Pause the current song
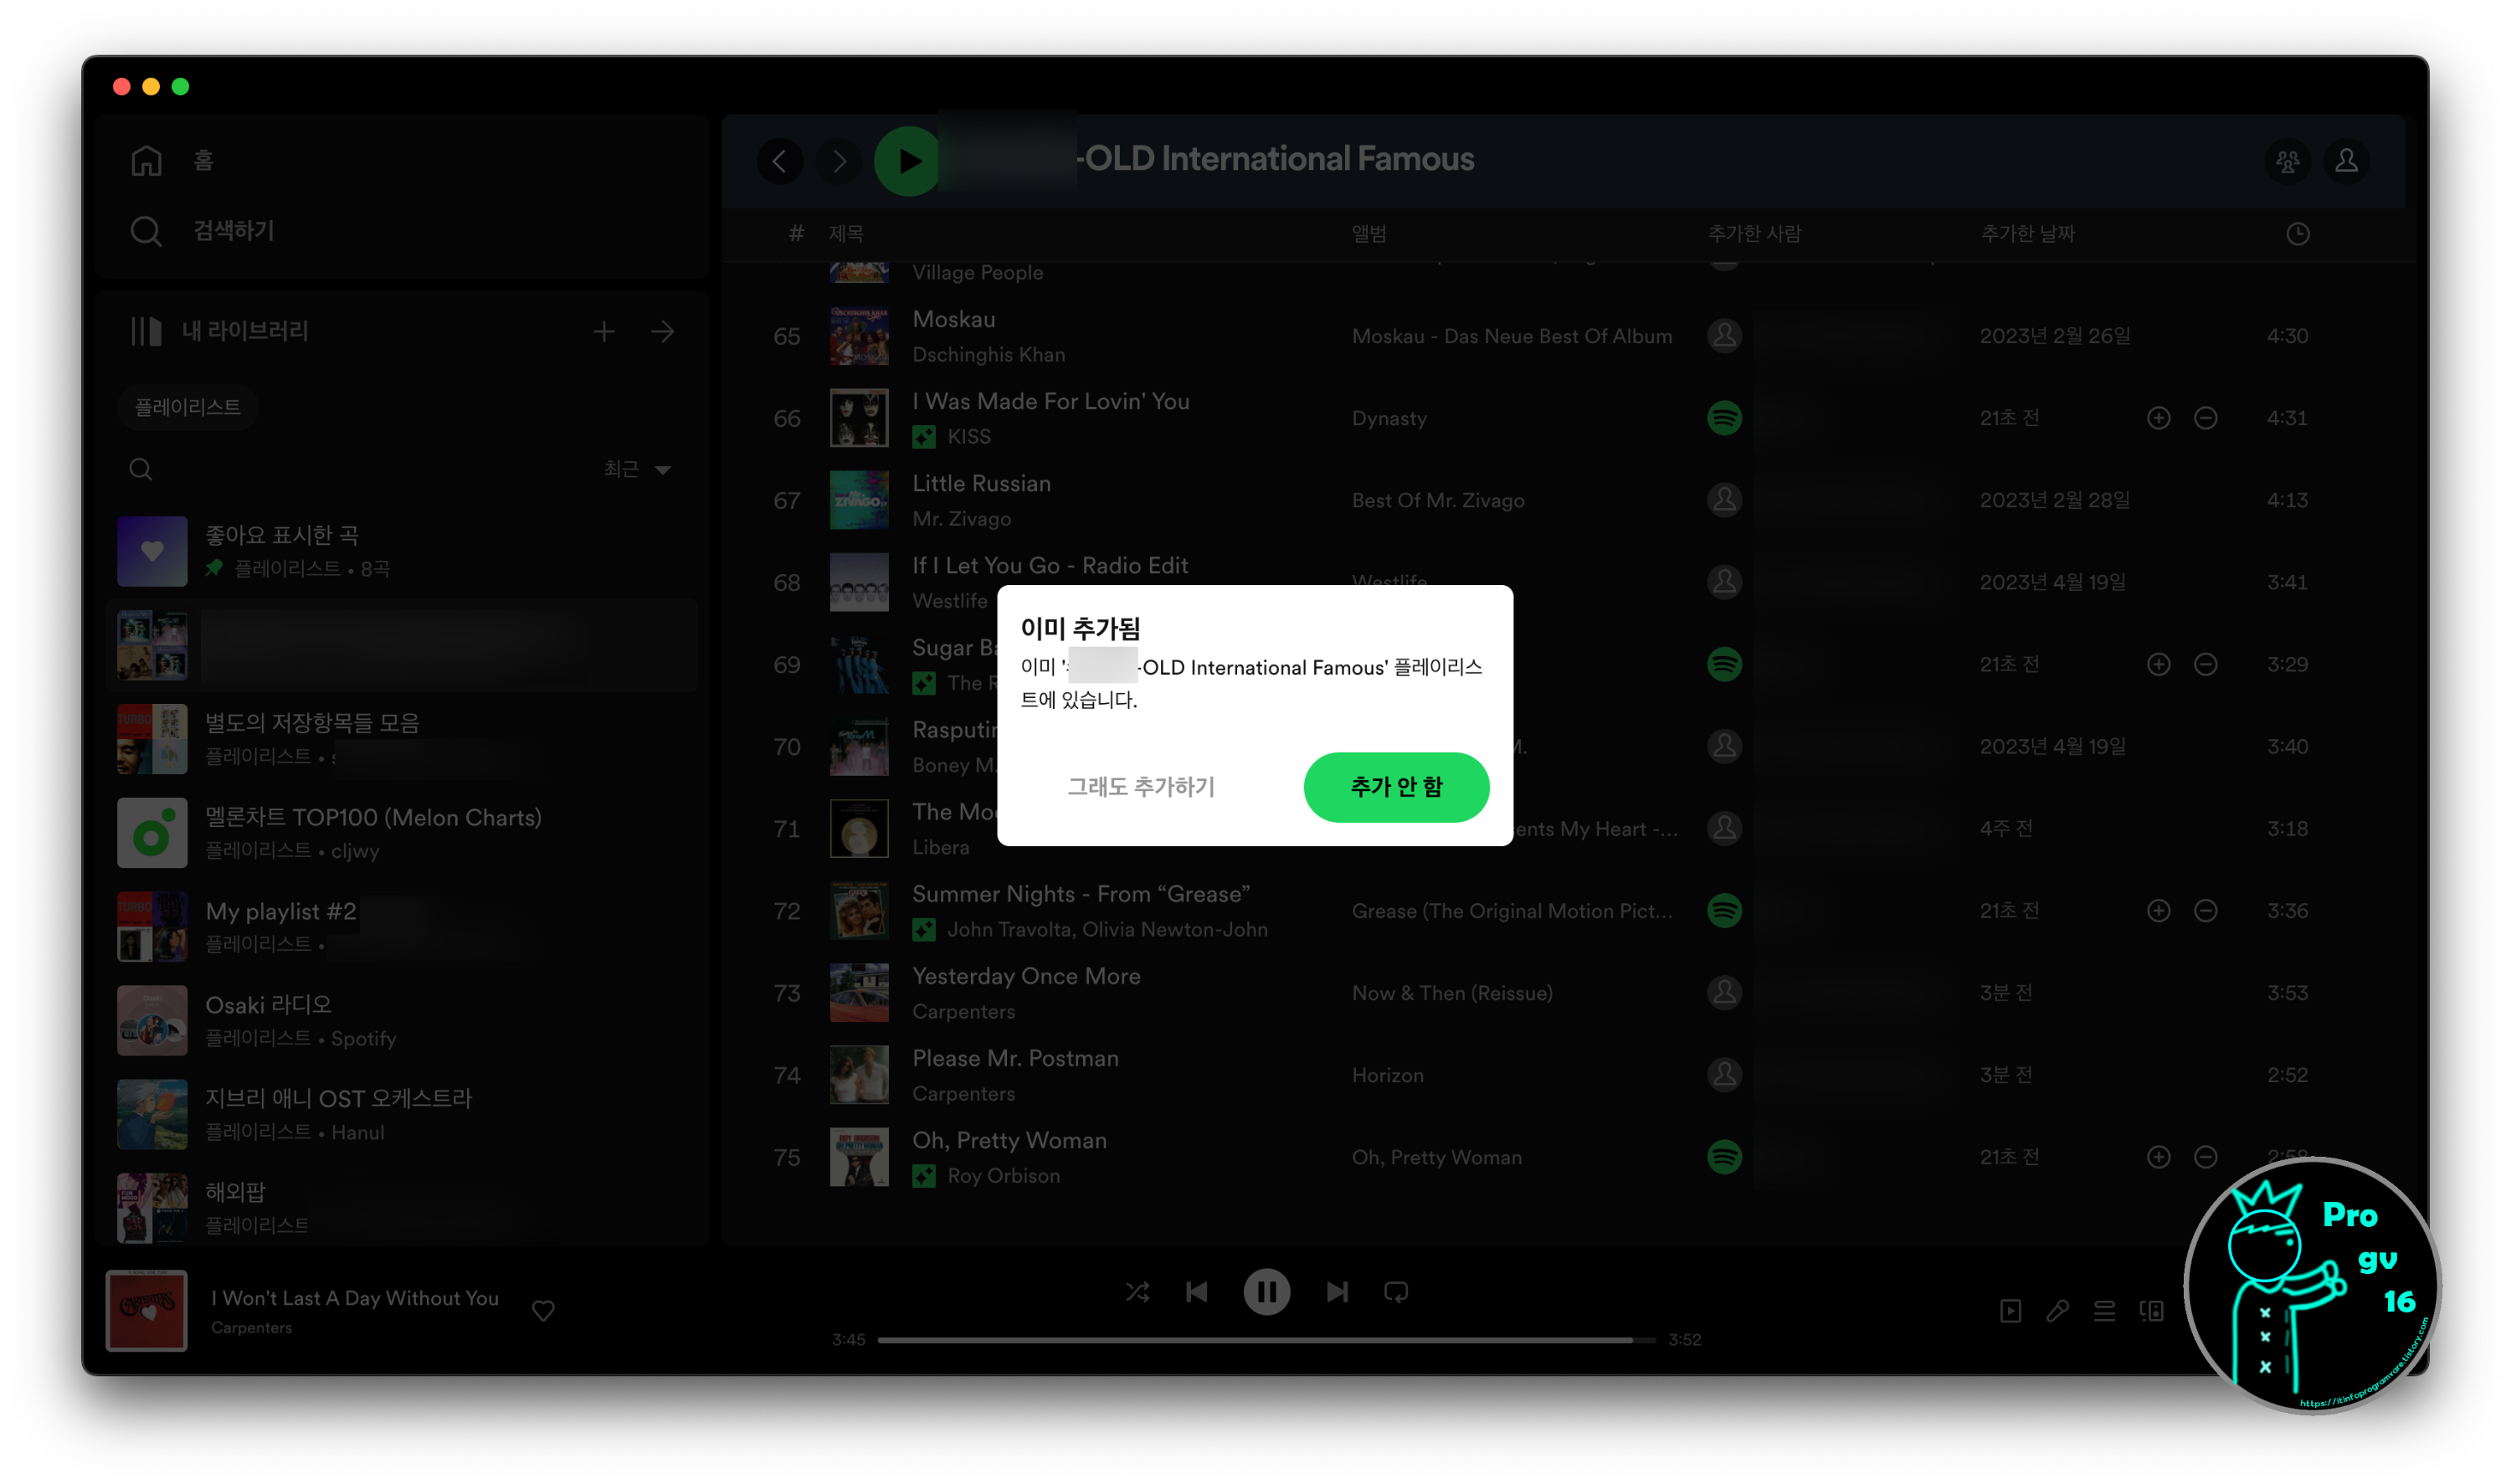This screenshot has width=2511, height=1484. click(x=1266, y=1292)
